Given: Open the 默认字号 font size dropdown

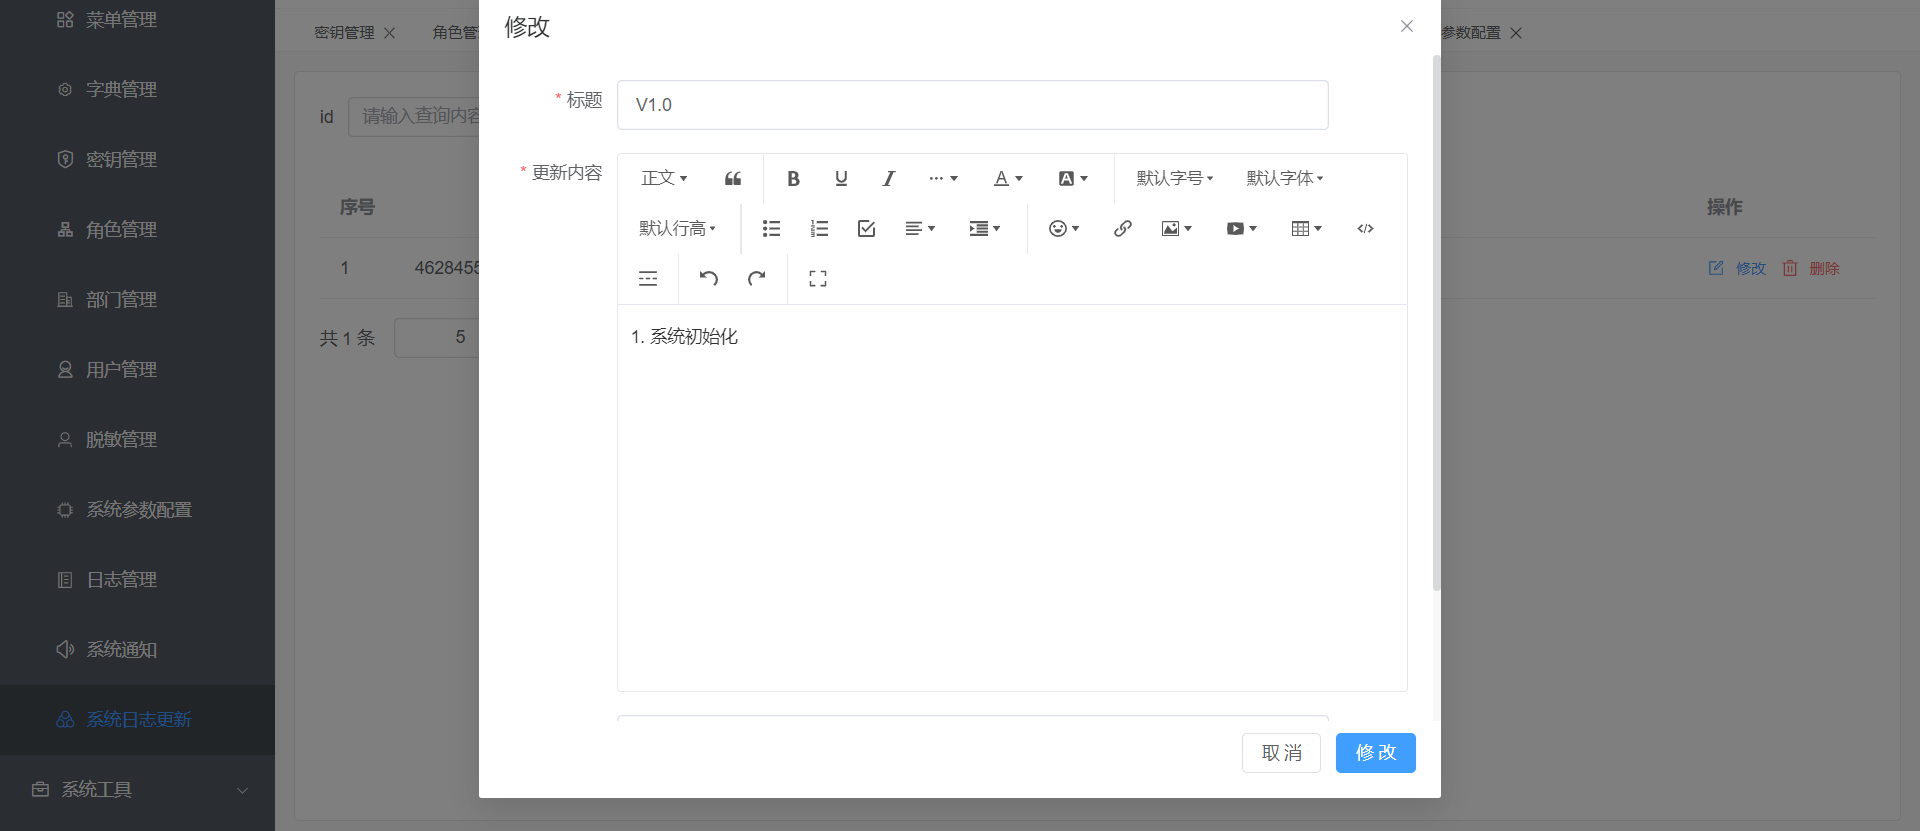Looking at the screenshot, I should pyautogui.click(x=1174, y=179).
